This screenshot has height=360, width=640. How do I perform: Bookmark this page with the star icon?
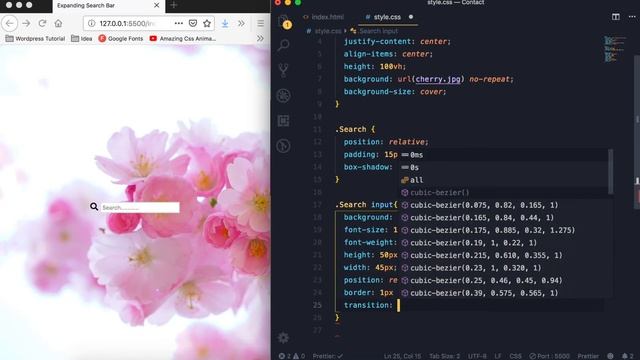point(207,24)
